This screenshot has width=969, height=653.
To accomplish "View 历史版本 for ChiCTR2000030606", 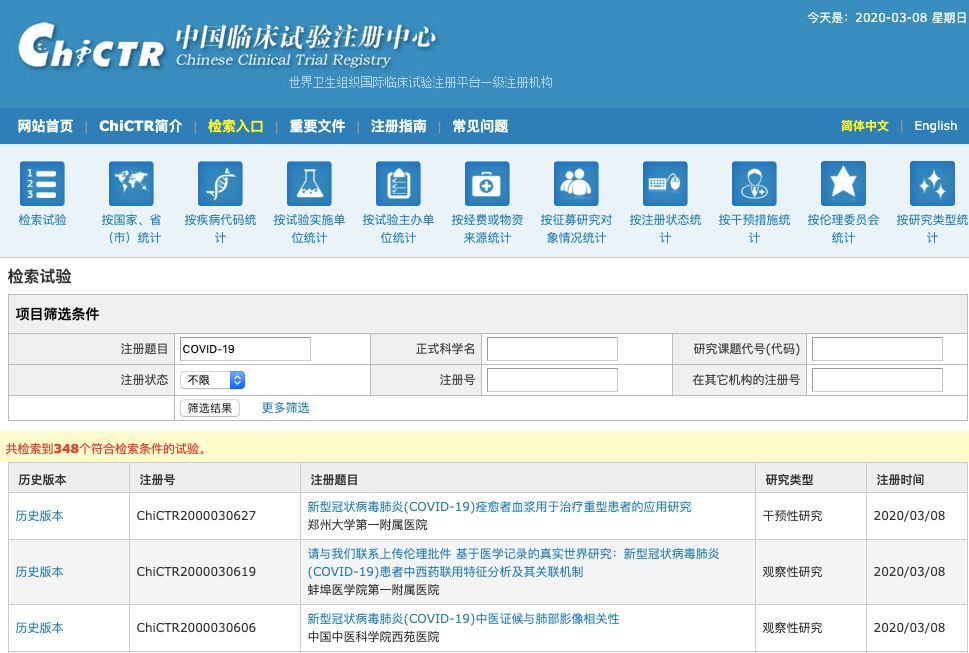I will coord(39,628).
